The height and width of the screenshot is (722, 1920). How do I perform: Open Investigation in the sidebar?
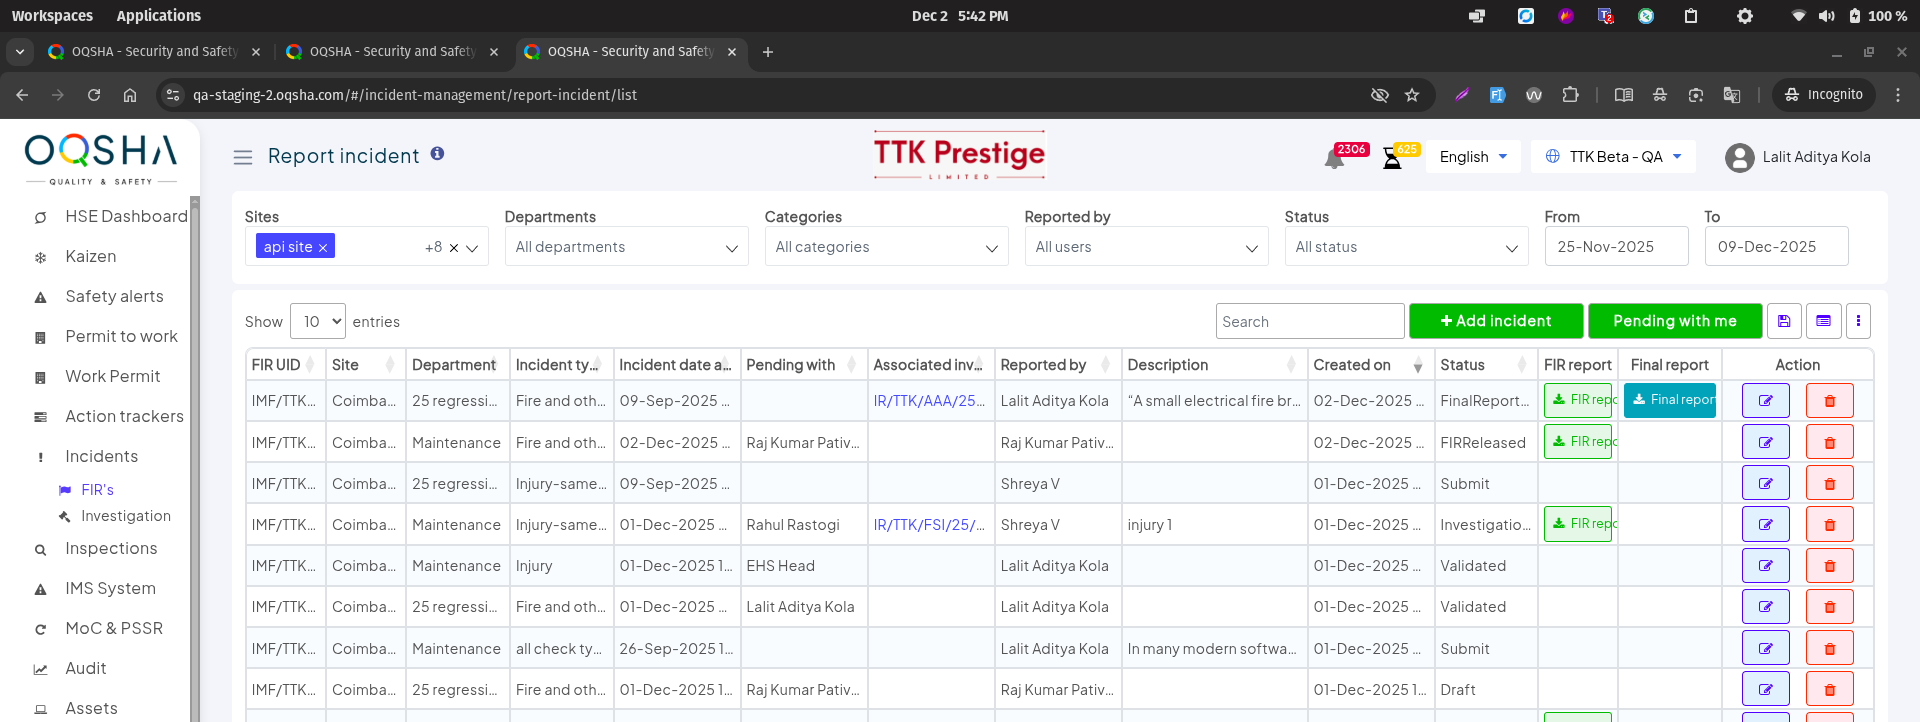click(x=126, y=516)
